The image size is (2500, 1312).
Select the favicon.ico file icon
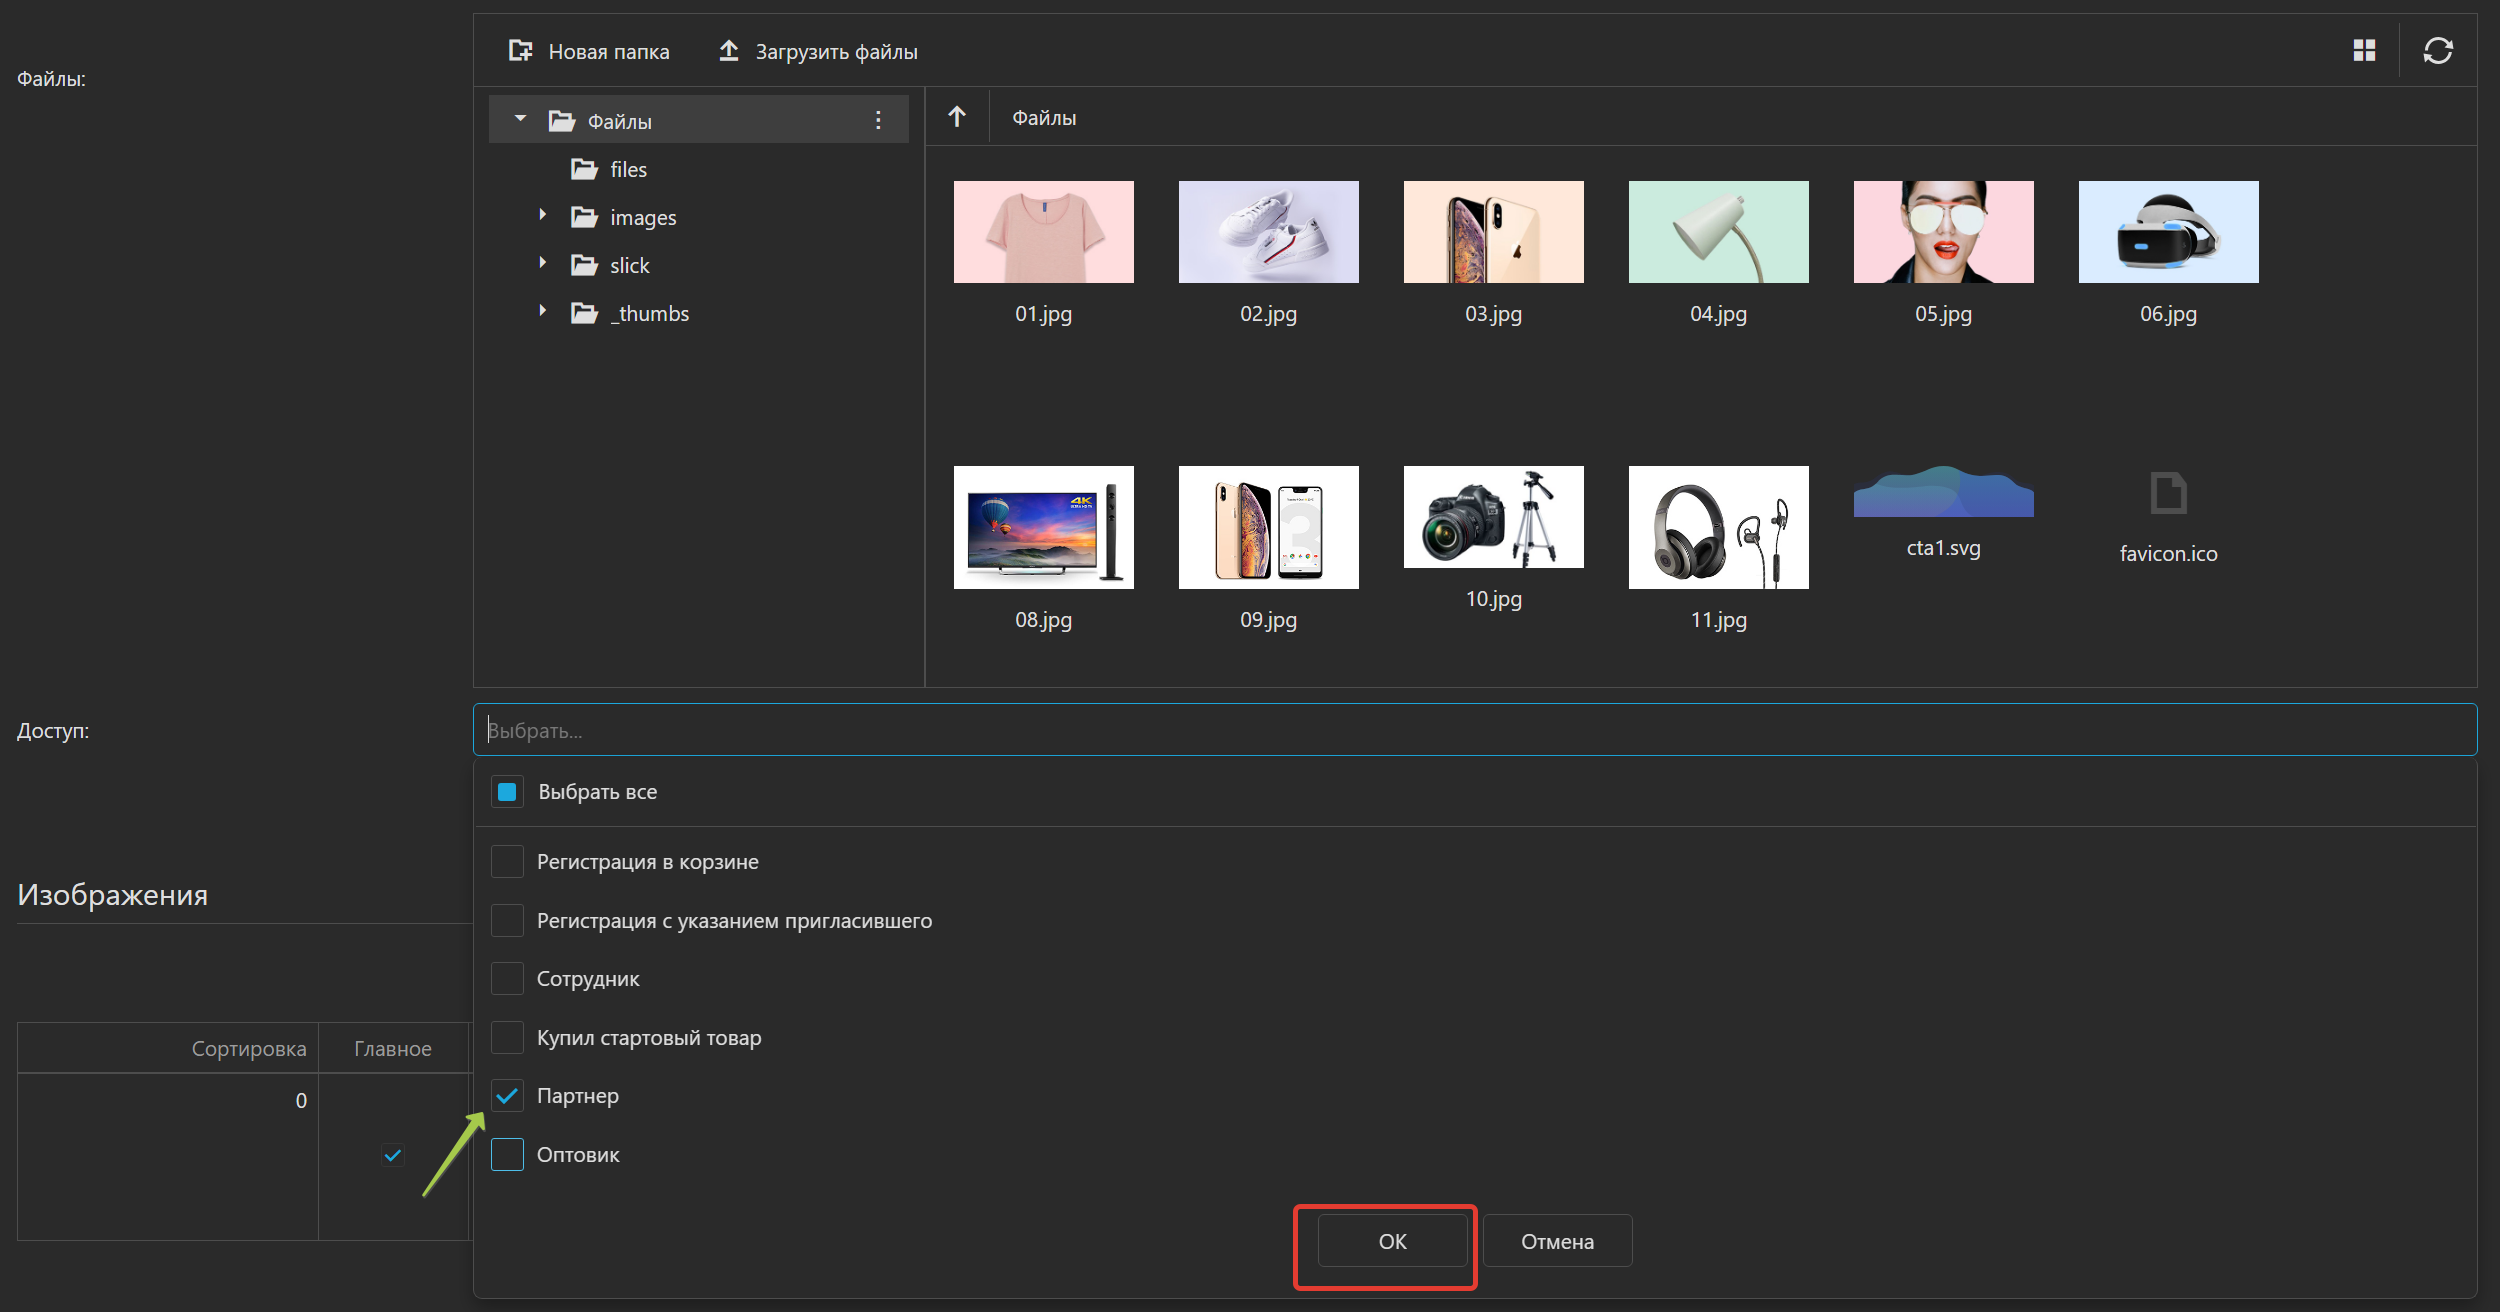pos(2168,494)
